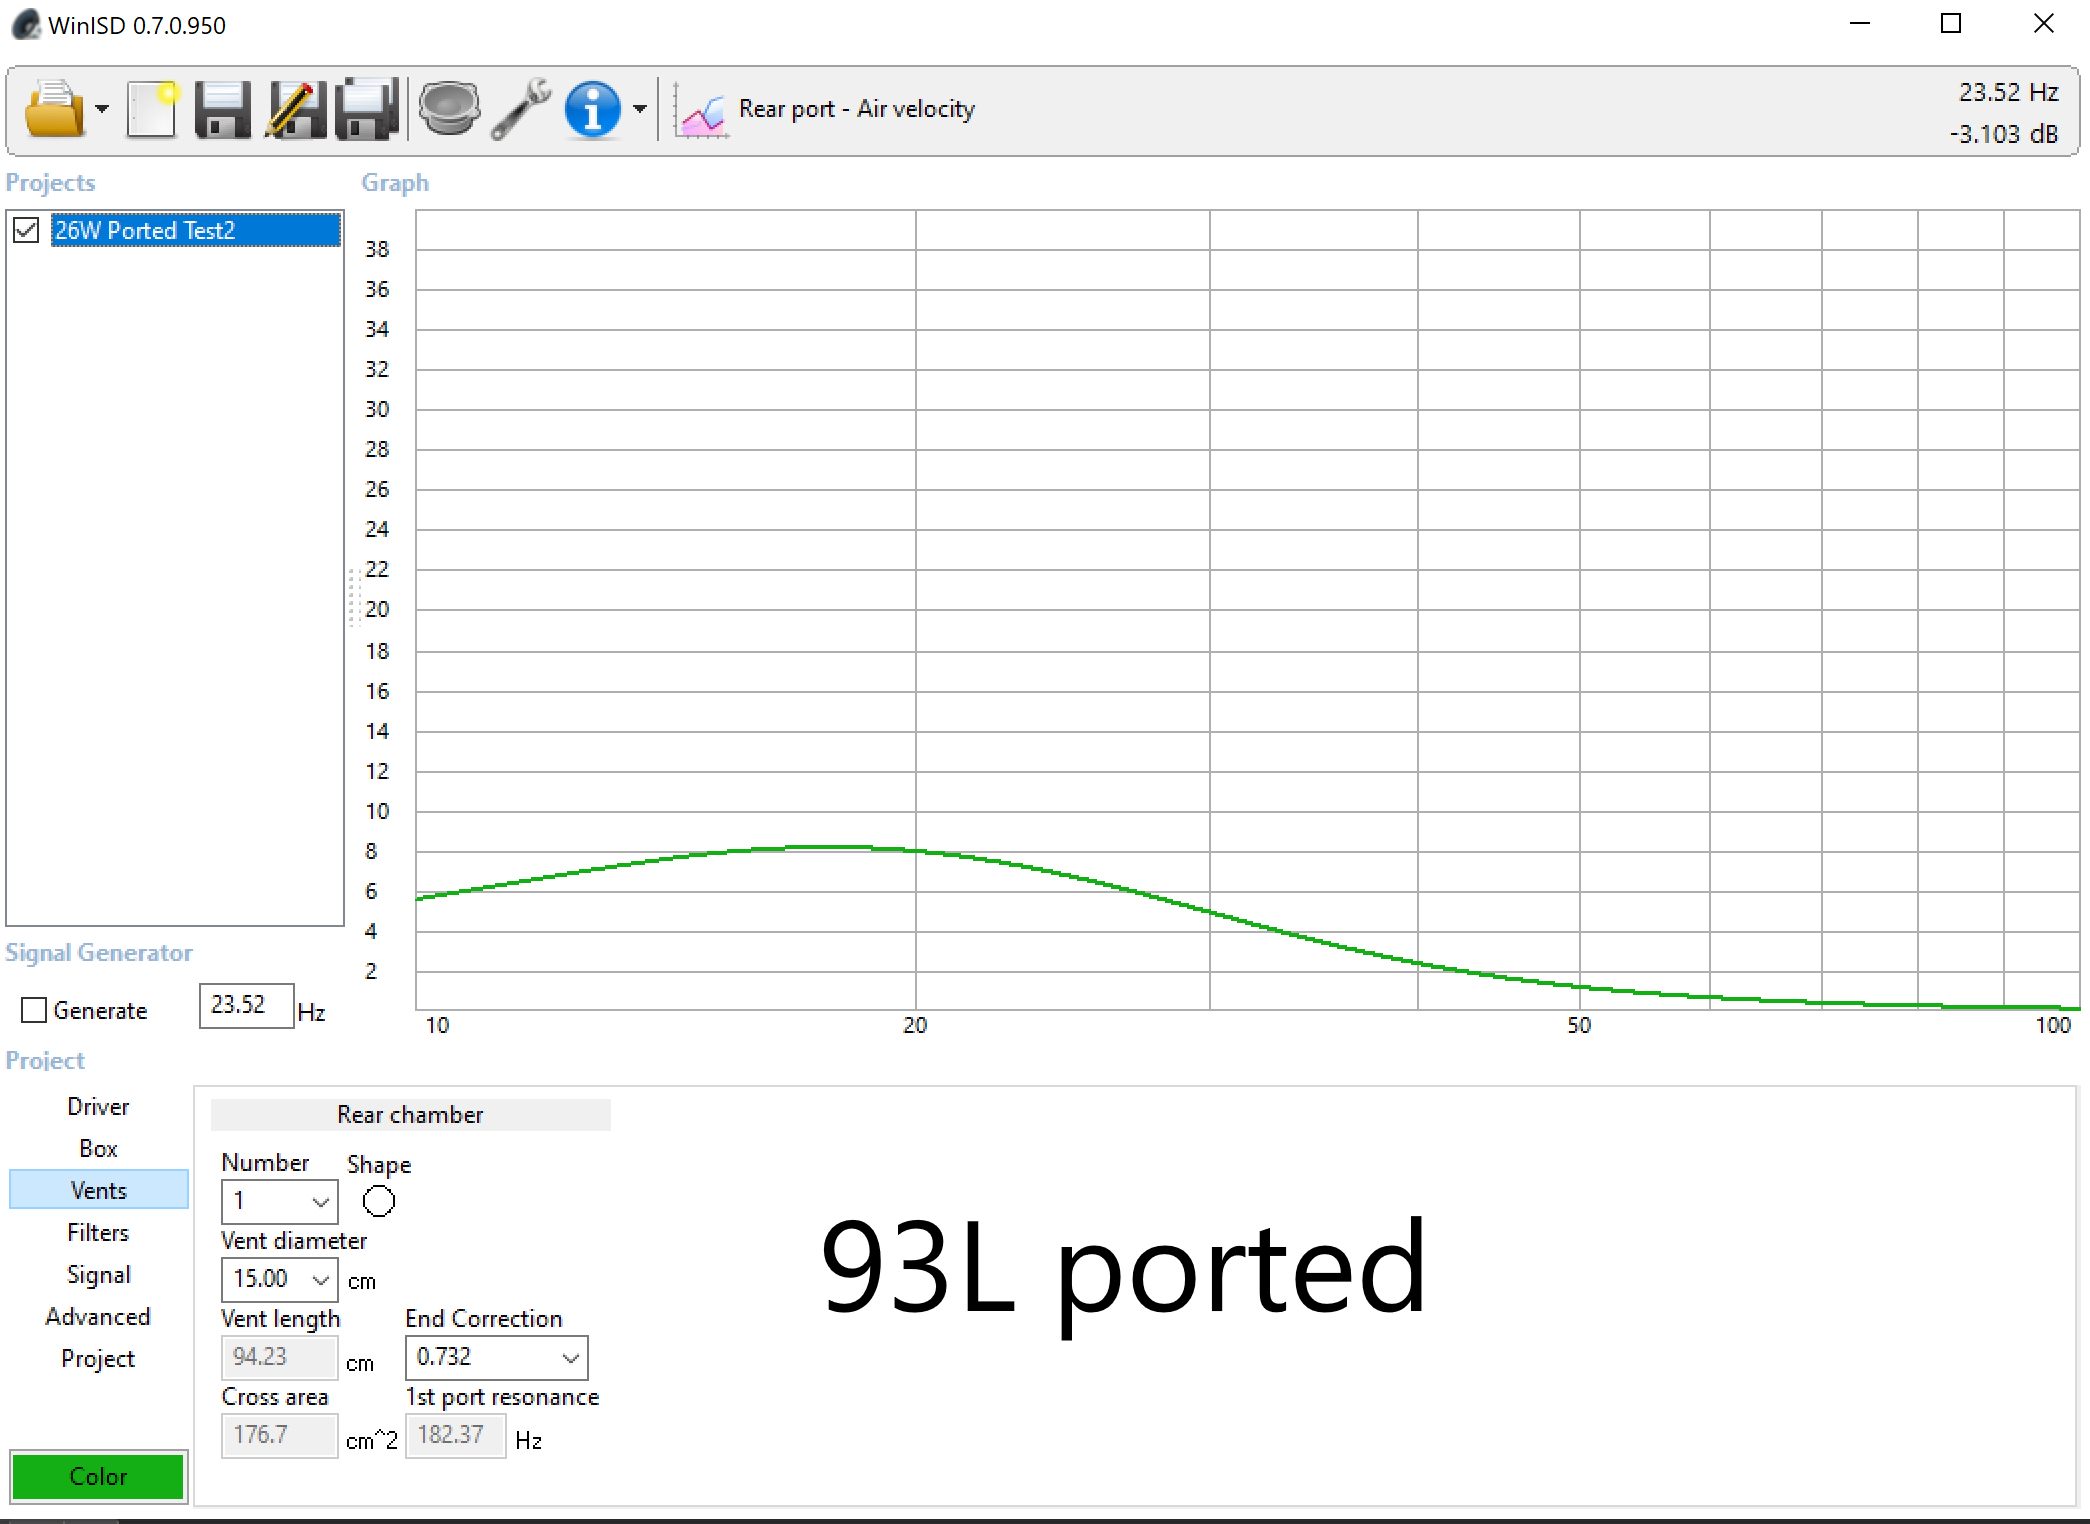Minimize the WinISD window

(x=1860, y=24)
